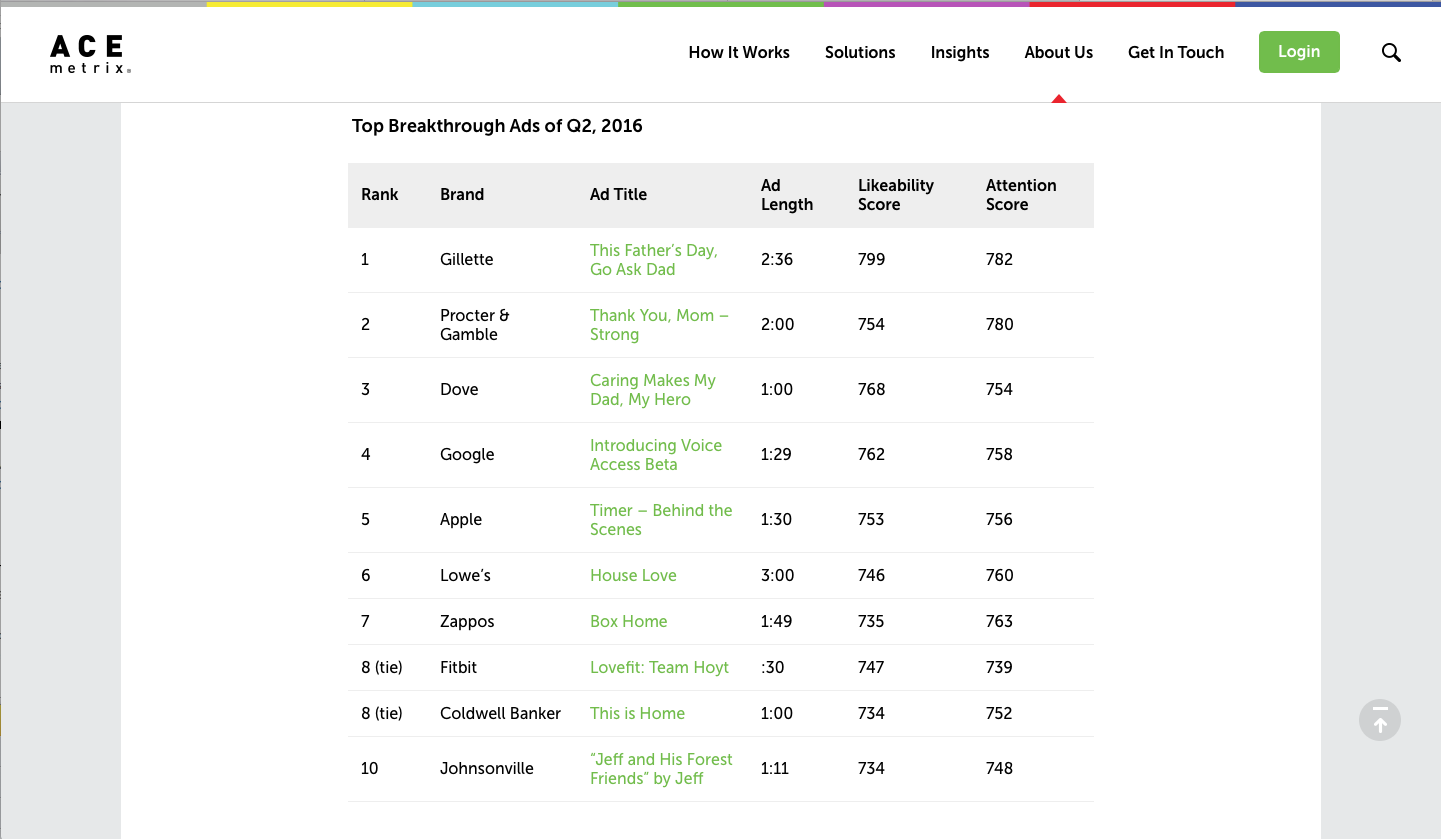The width and height of the screenshot is (1441, 839).
Task: Click the Ad Title column header
Action: pos(618,195)
